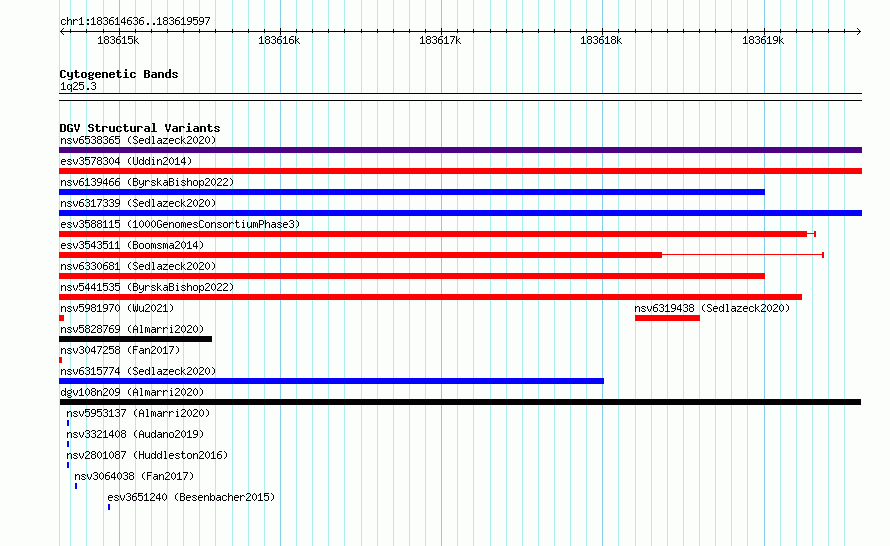
Task: Click the 1q25.3 band label
Action: click(78, 86)
